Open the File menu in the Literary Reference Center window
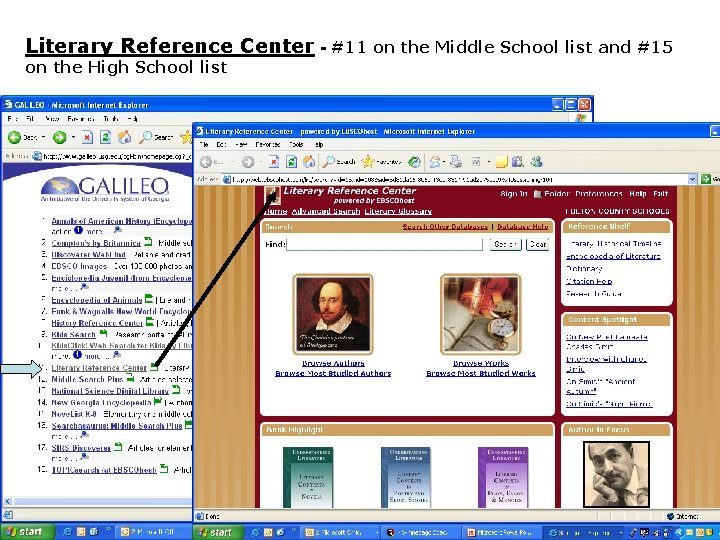The height and width of the screenshot is (540, 720). 204,144
